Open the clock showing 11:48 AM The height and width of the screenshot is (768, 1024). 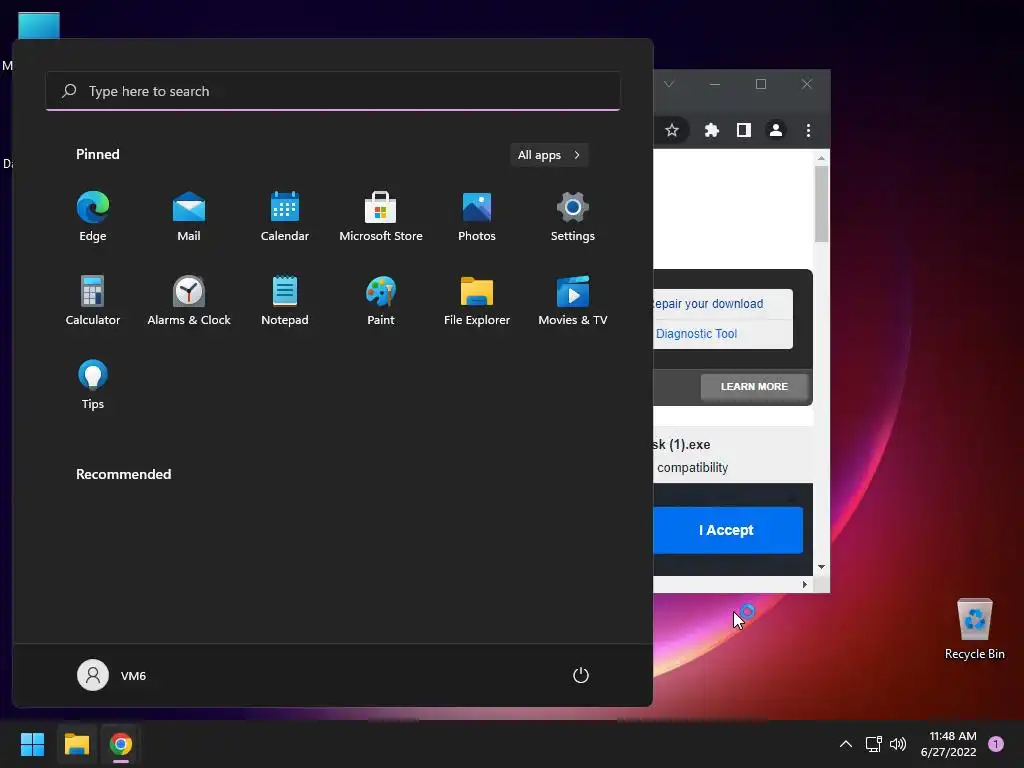coord(948,744)
